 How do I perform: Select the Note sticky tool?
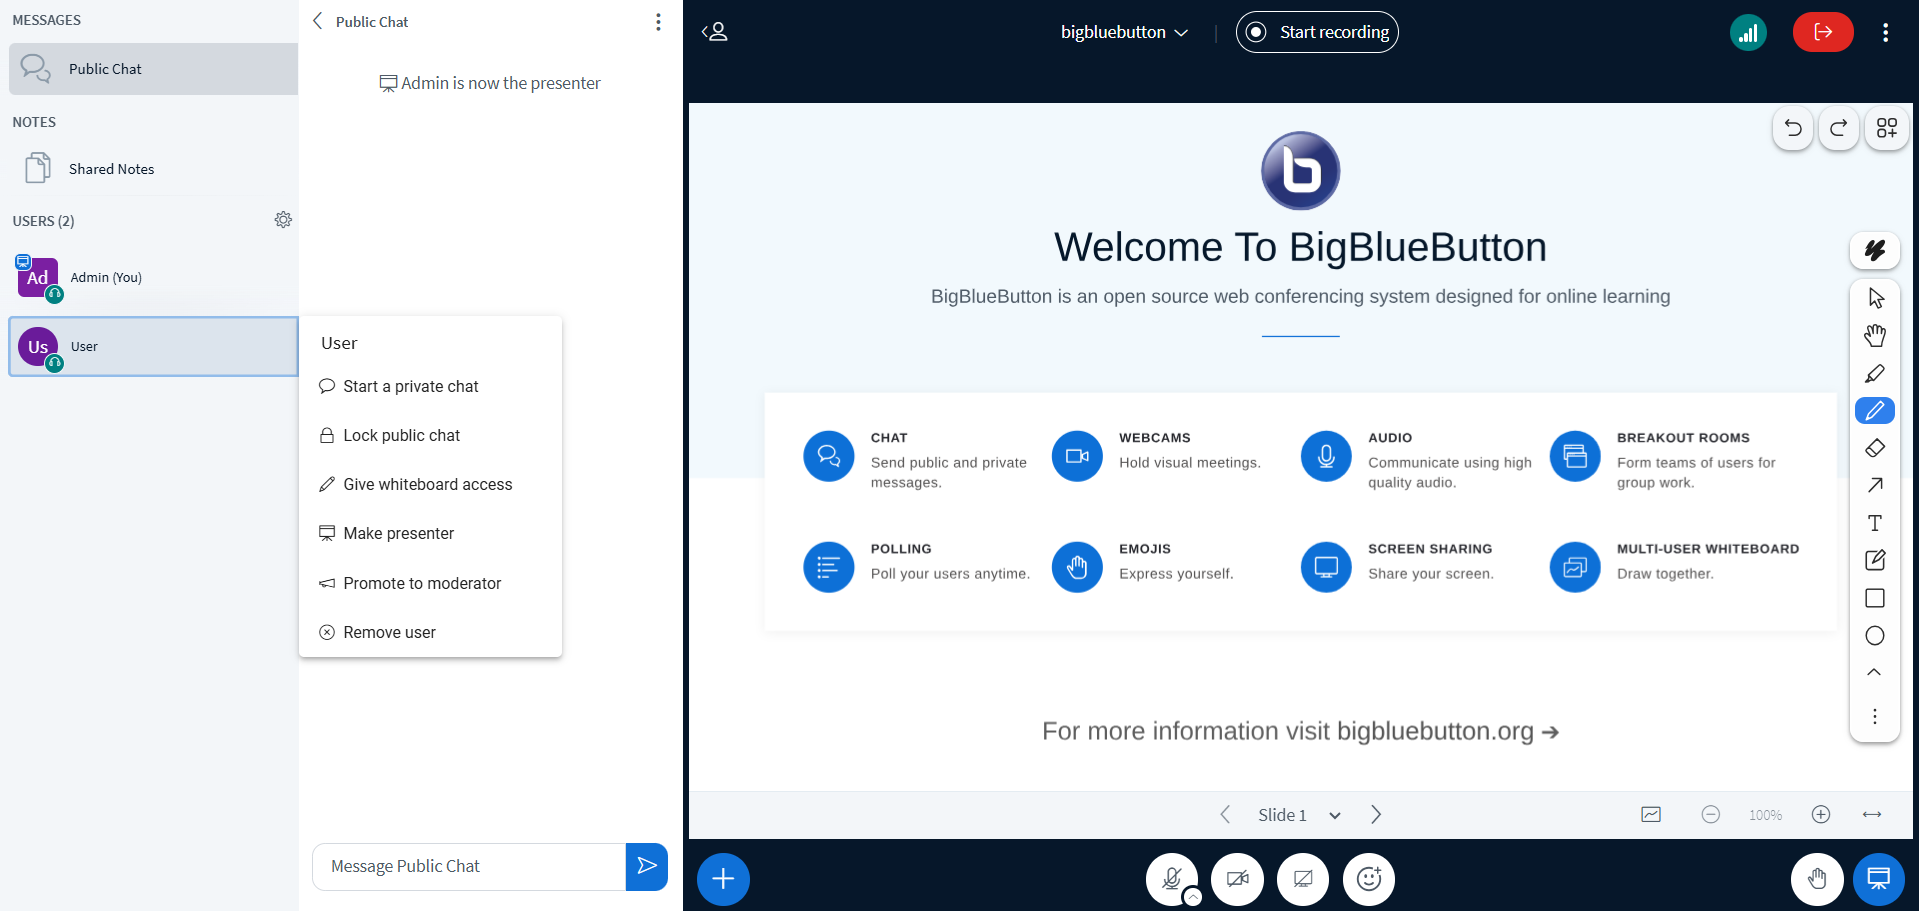1875,560
